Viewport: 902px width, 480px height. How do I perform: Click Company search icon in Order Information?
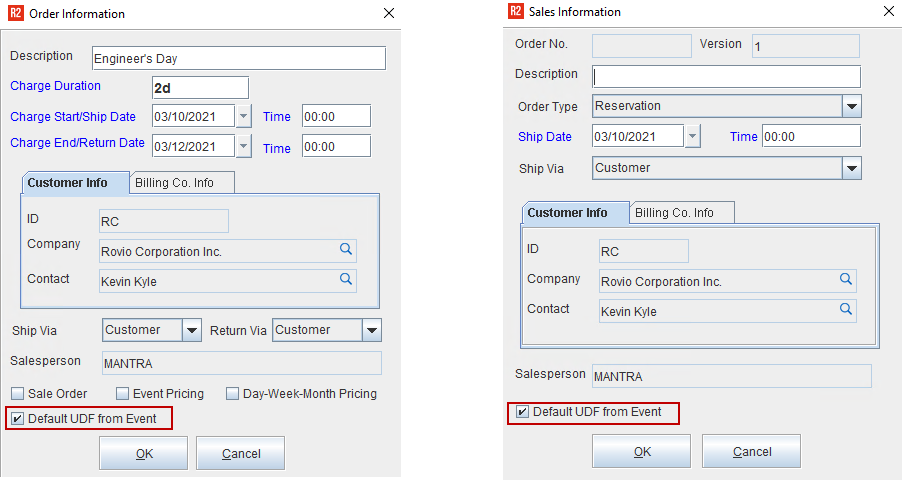345,251
